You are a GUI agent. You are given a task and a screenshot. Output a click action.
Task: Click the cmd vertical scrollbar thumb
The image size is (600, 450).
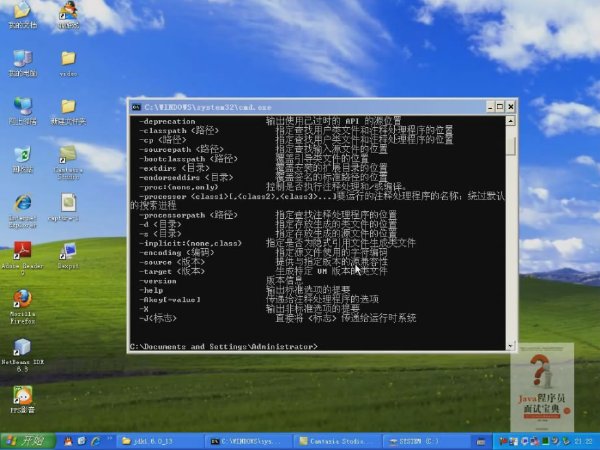click(x=510, y=146)
